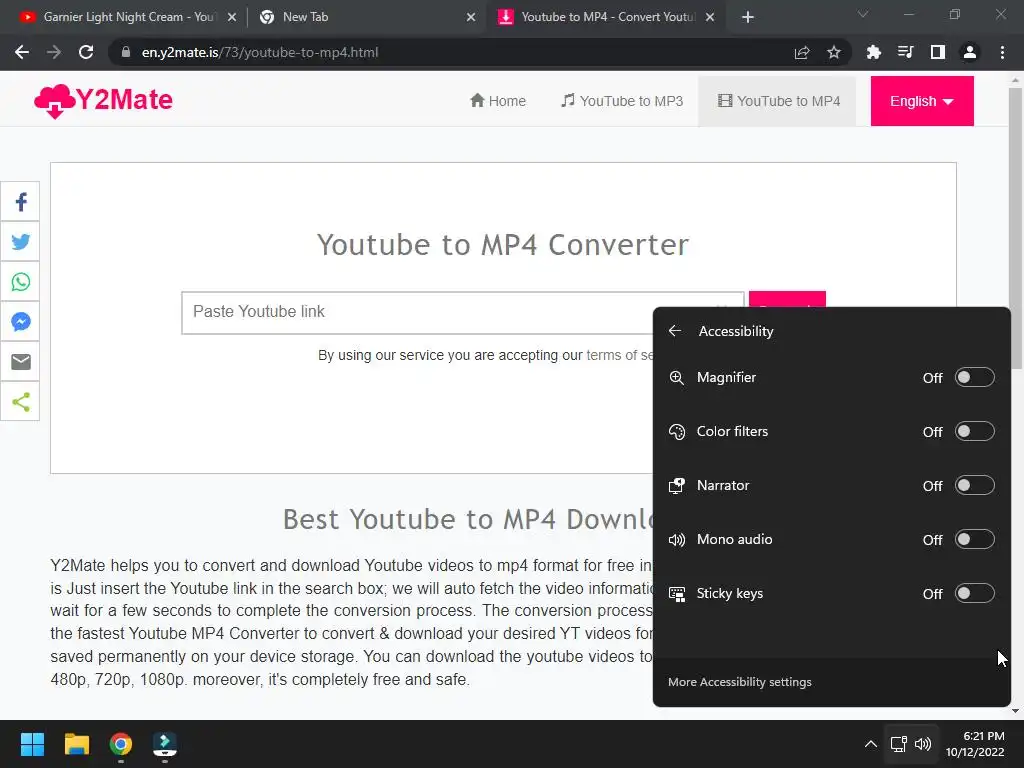Image resolution: width=1024 pixels, height=768 pixels.
Task: Open YouTube to MP4 nav item
Action: pyautogui.click(x=778, y=101)
